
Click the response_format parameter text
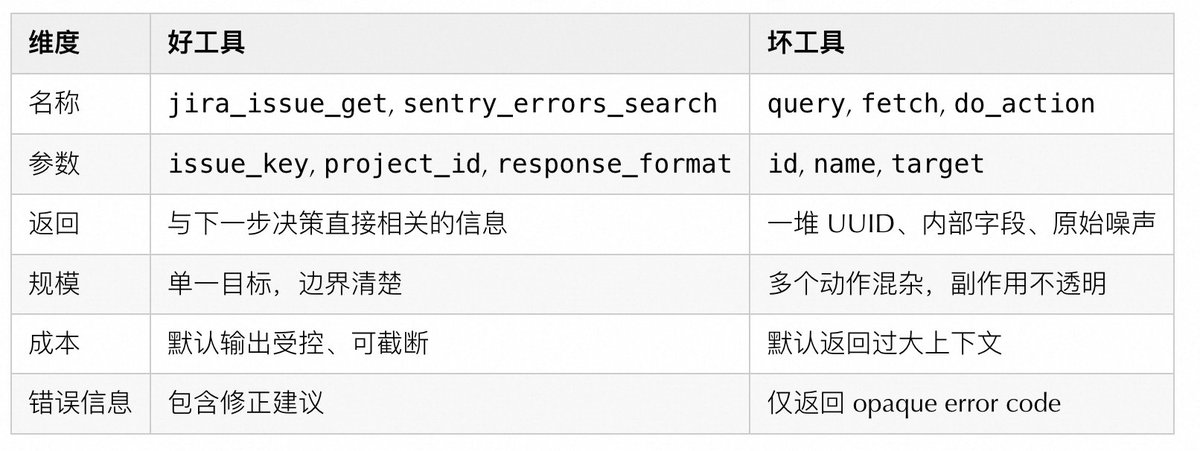pos(614,163)
